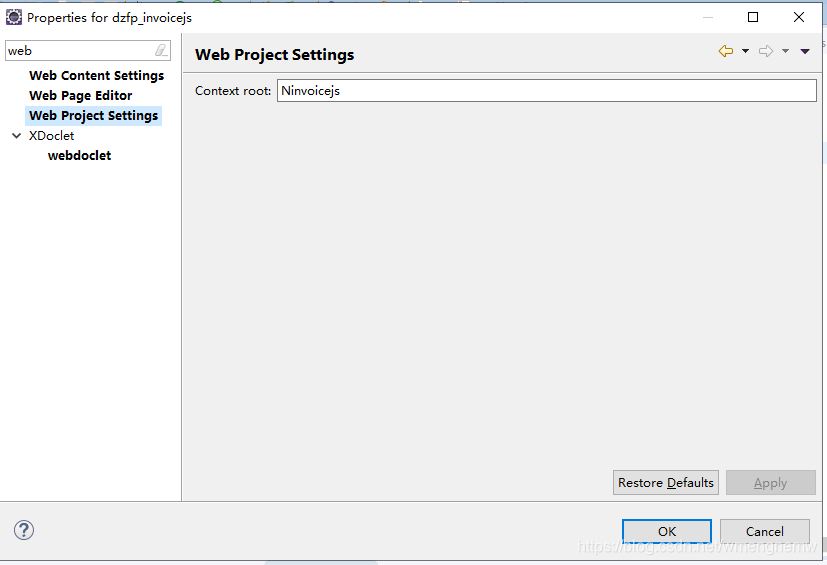This screenshot has height=565, width=827.
Task: Open the view menu triangle dropdown
Action: point(805,52)
